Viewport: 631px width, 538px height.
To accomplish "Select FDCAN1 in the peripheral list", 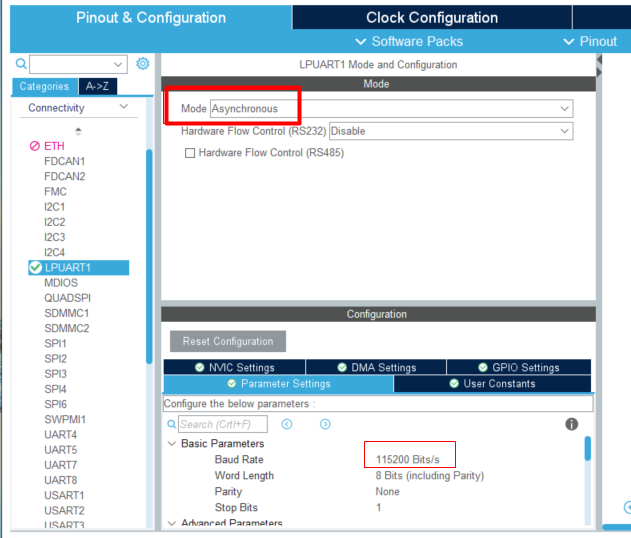I will tap(64, 161).
